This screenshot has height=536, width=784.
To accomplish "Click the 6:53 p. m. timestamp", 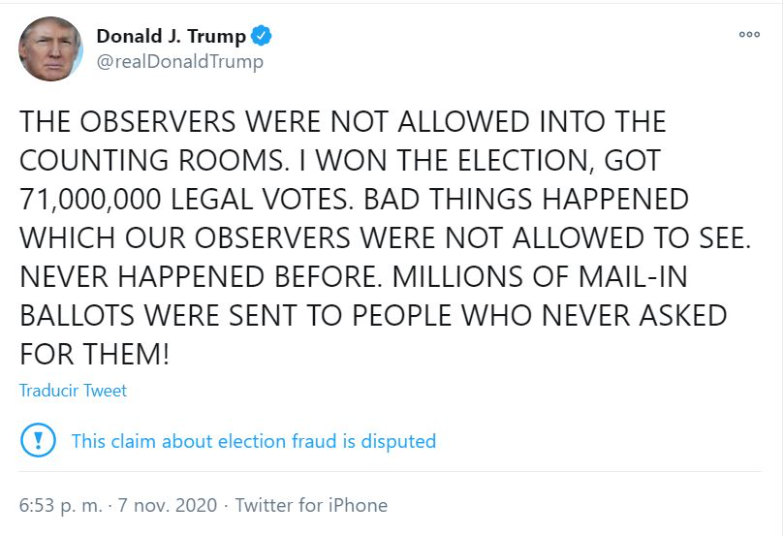I will [60, 505].
